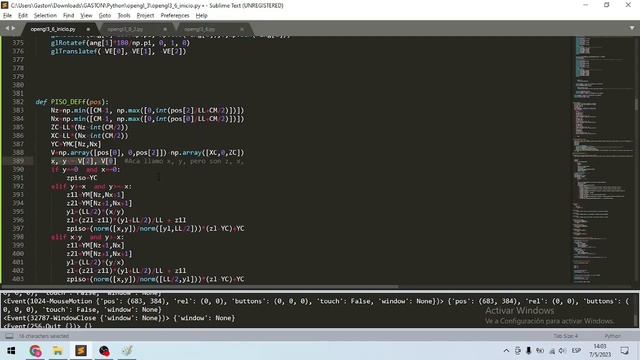
Task: Close the third file tab
Action: 242,29
